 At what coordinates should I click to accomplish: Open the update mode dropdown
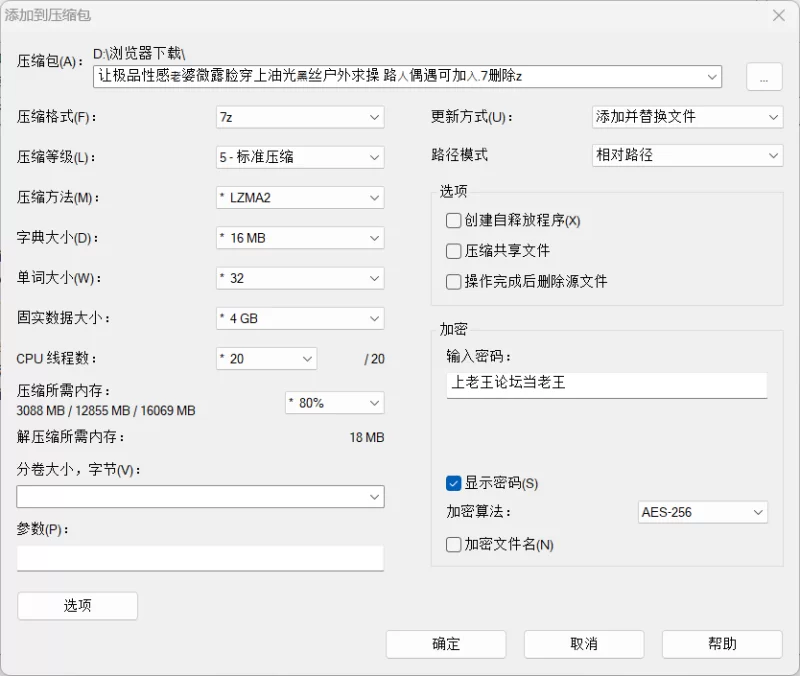687,117
